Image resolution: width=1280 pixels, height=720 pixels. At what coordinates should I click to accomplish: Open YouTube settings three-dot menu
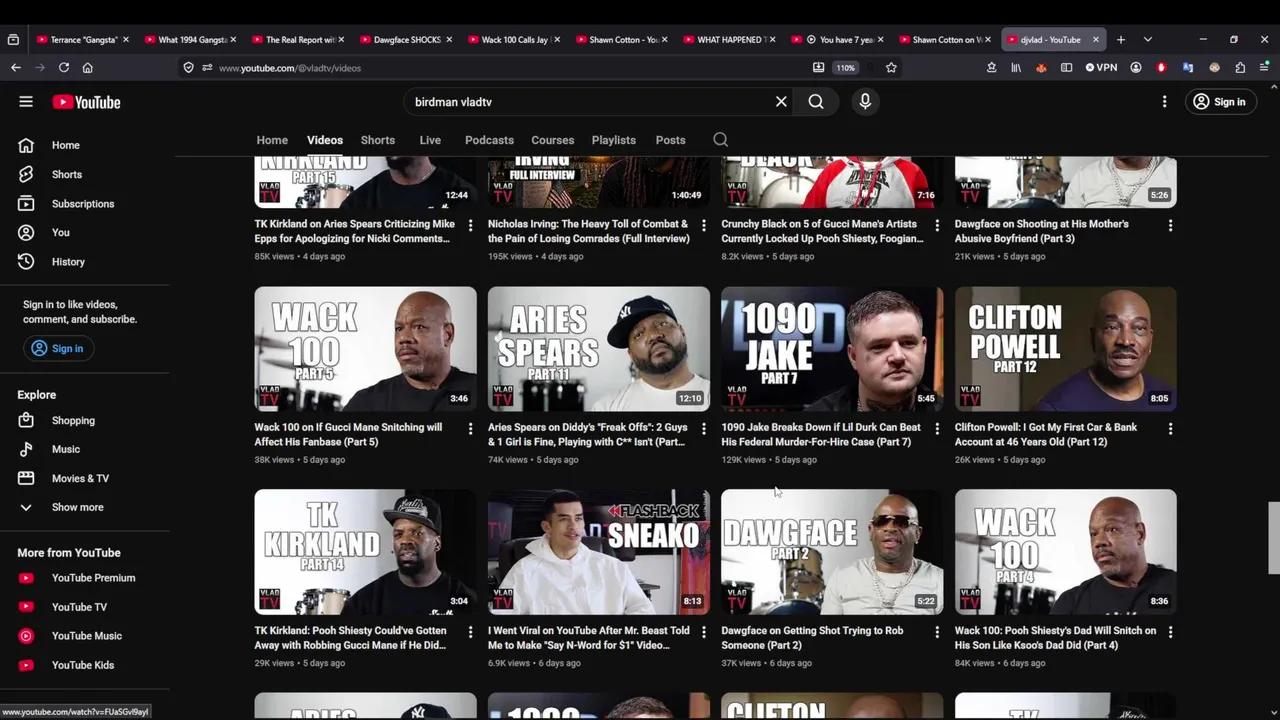pyautogui.click(x=1164, y=102)
